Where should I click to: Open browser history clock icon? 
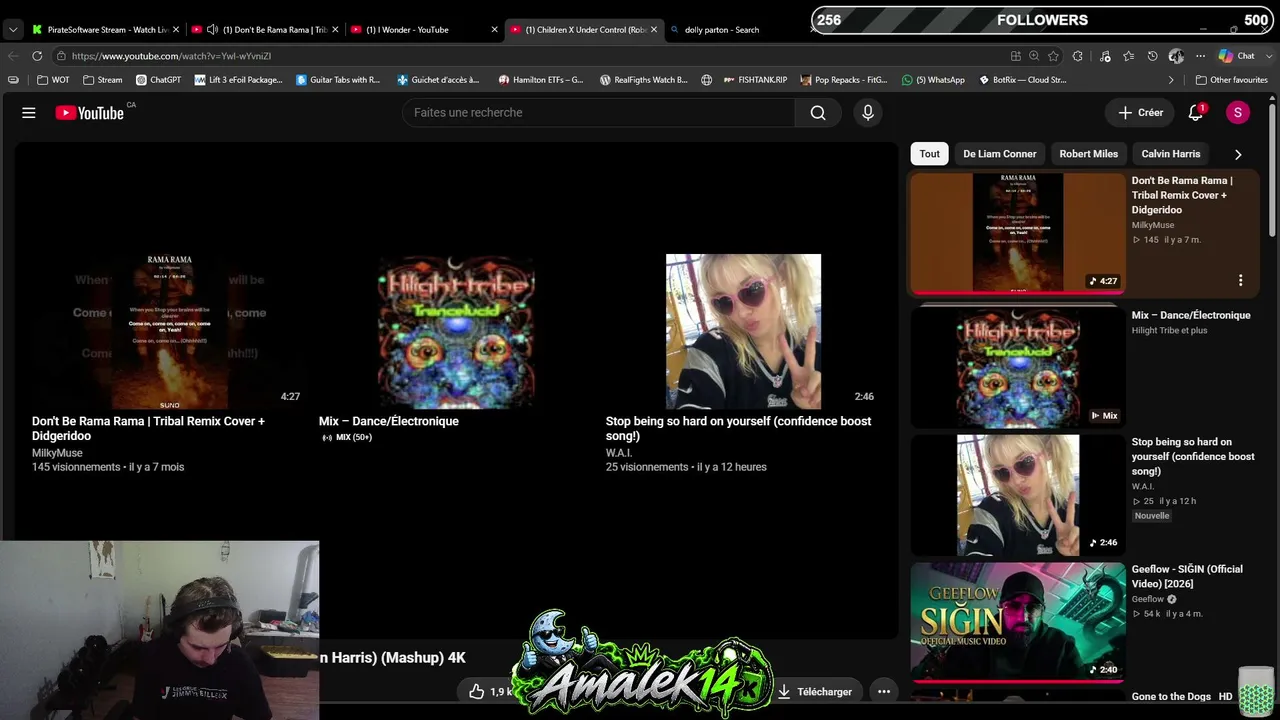click(x=1153, y=56)
